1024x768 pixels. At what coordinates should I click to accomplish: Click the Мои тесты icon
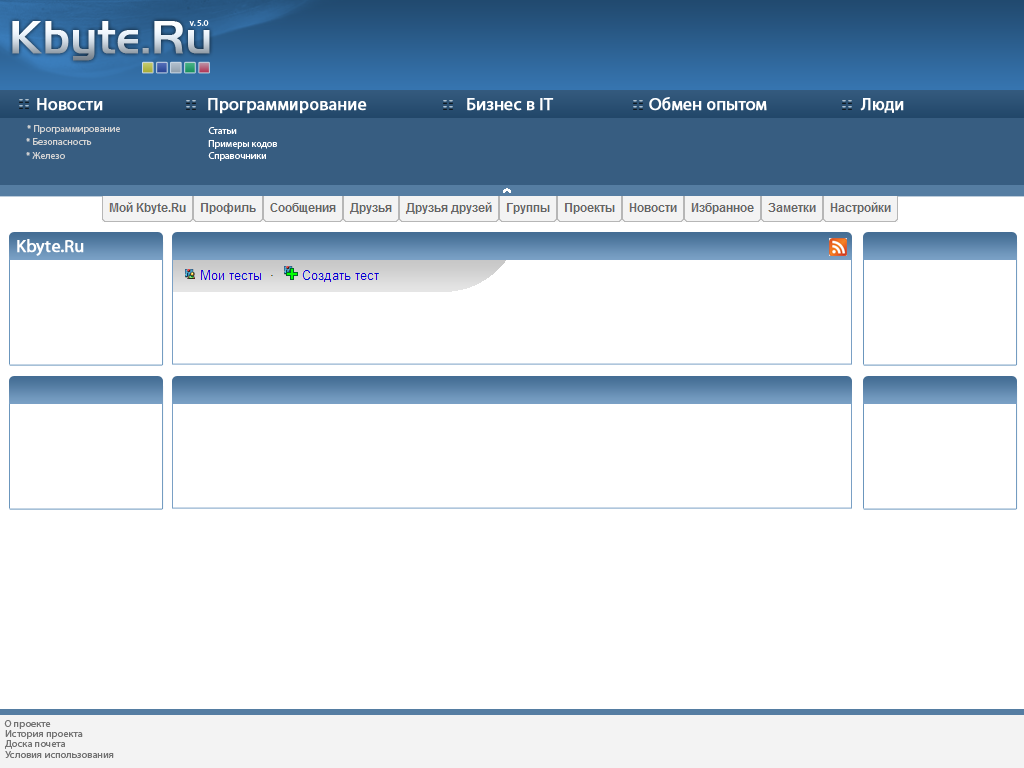(x=190, y=274)
